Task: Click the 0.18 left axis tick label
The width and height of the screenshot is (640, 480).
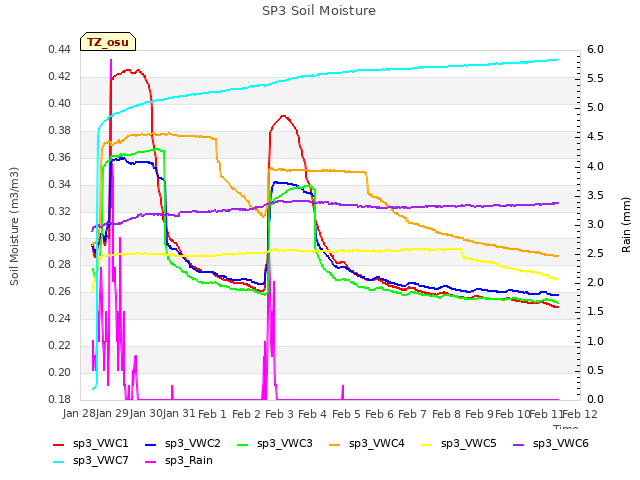Action: pyautogui.click(x=59, y=399)
